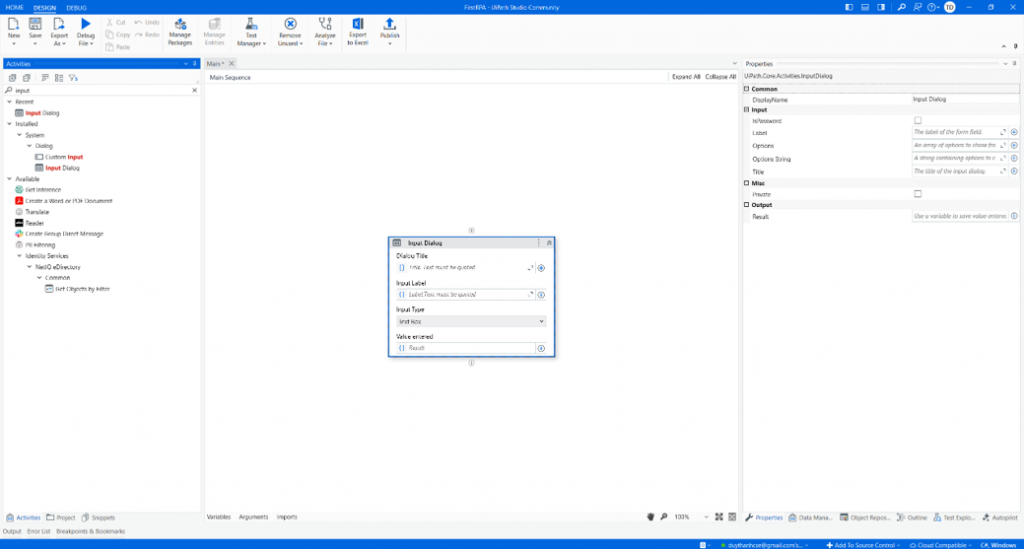The height and width of the screenshot is (549, 1024).
Task: Click the Analyze File icon
Action: tap(325, 24)
